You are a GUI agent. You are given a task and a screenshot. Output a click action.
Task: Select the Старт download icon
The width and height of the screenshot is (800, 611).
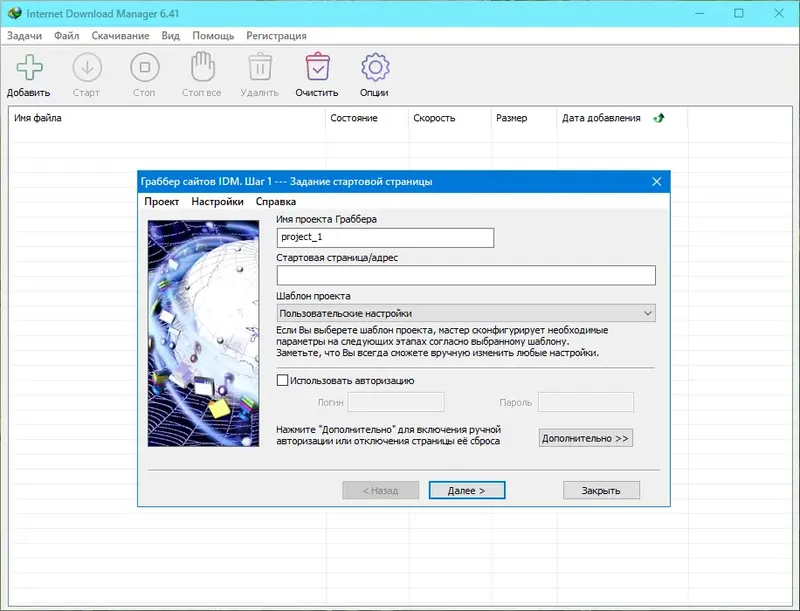pos(87,70)
